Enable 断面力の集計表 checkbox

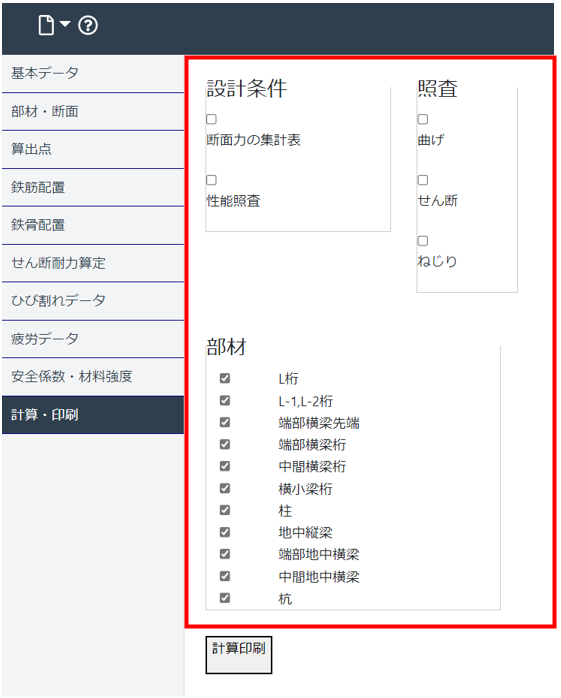pos(211,119)
